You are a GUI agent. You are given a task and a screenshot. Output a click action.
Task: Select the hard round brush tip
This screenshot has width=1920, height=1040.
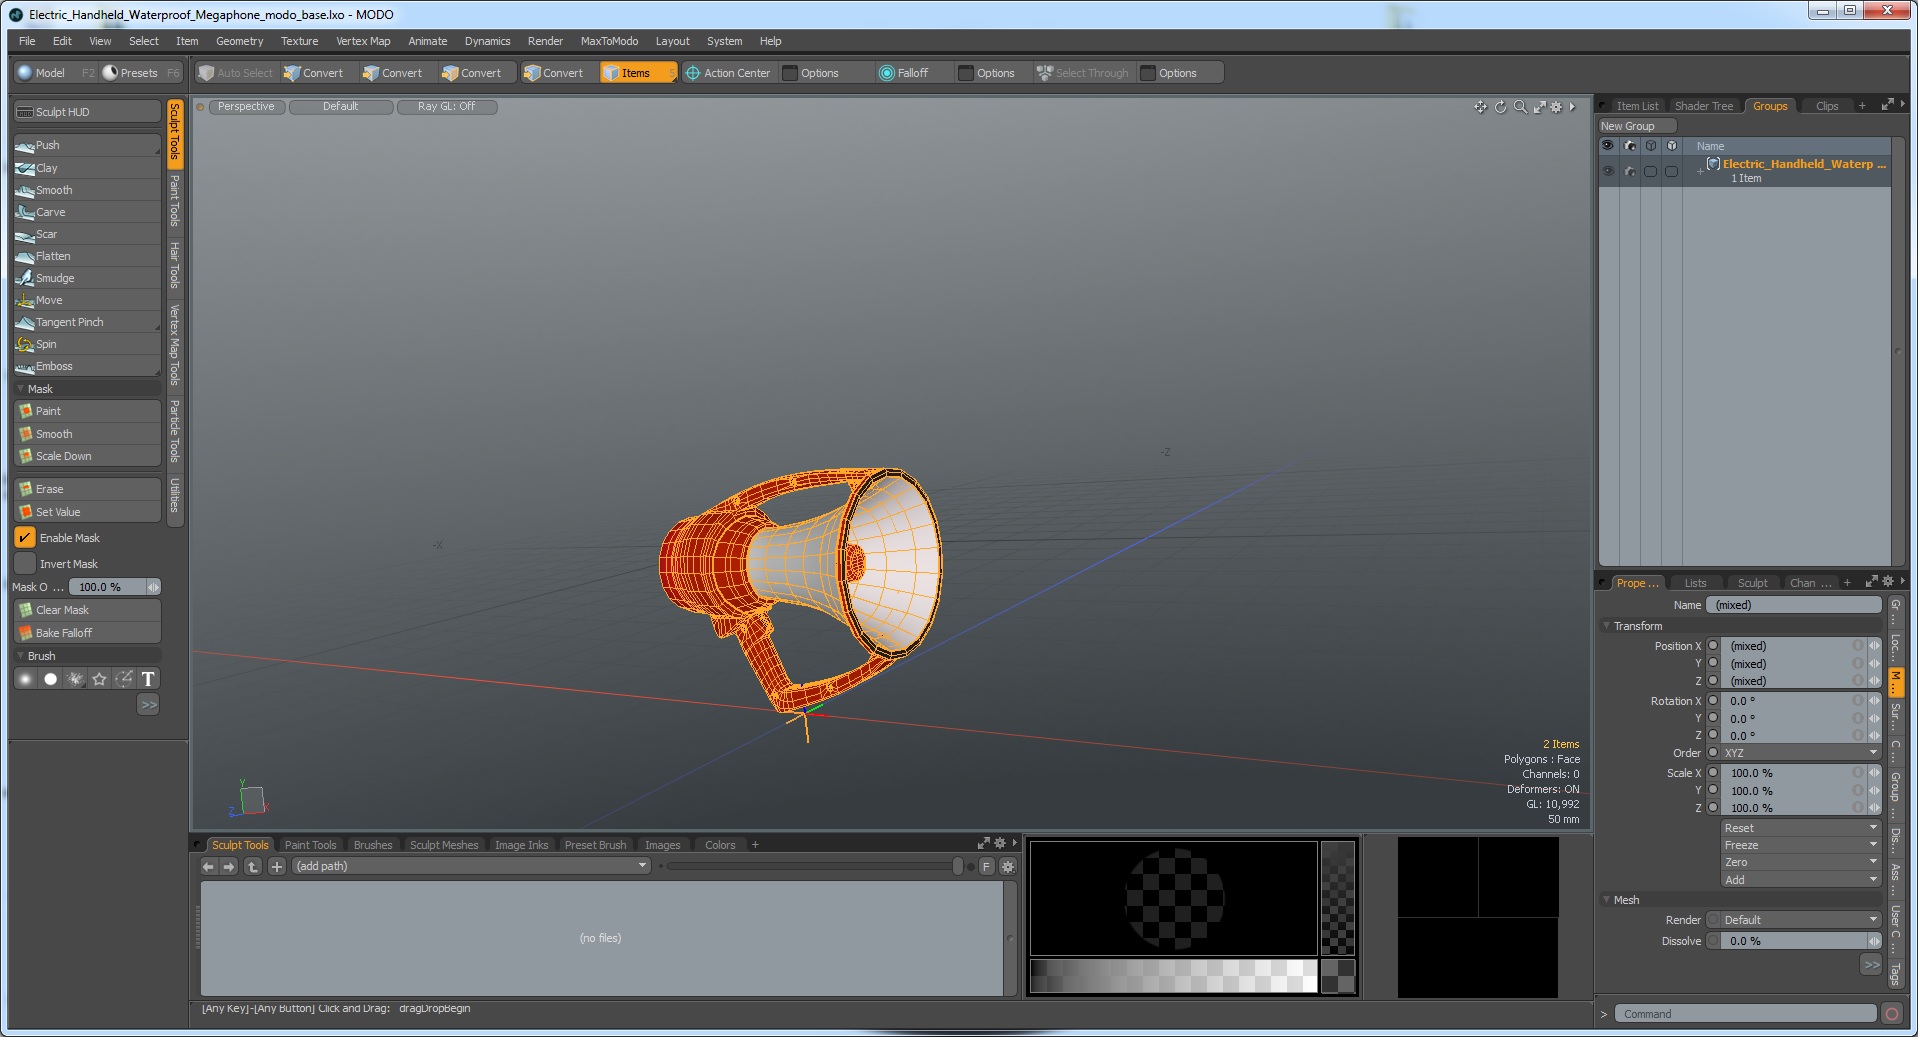51,680
